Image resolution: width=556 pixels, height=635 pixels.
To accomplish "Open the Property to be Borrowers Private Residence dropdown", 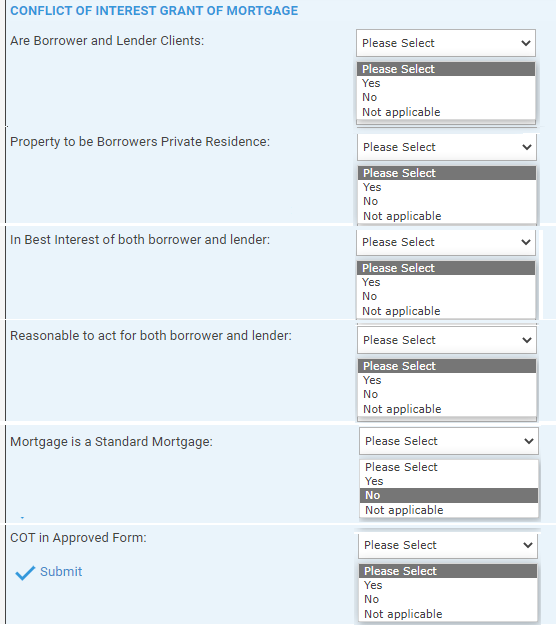I will coord(447,147).
